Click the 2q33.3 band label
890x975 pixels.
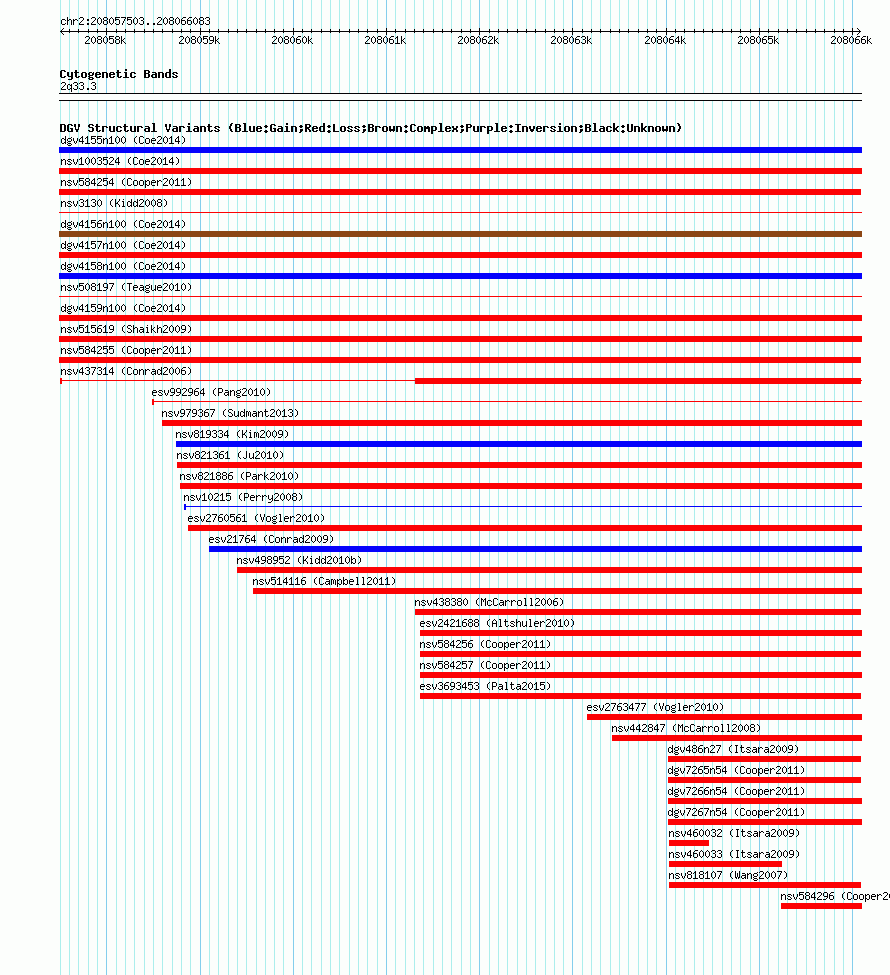(78, 86)
